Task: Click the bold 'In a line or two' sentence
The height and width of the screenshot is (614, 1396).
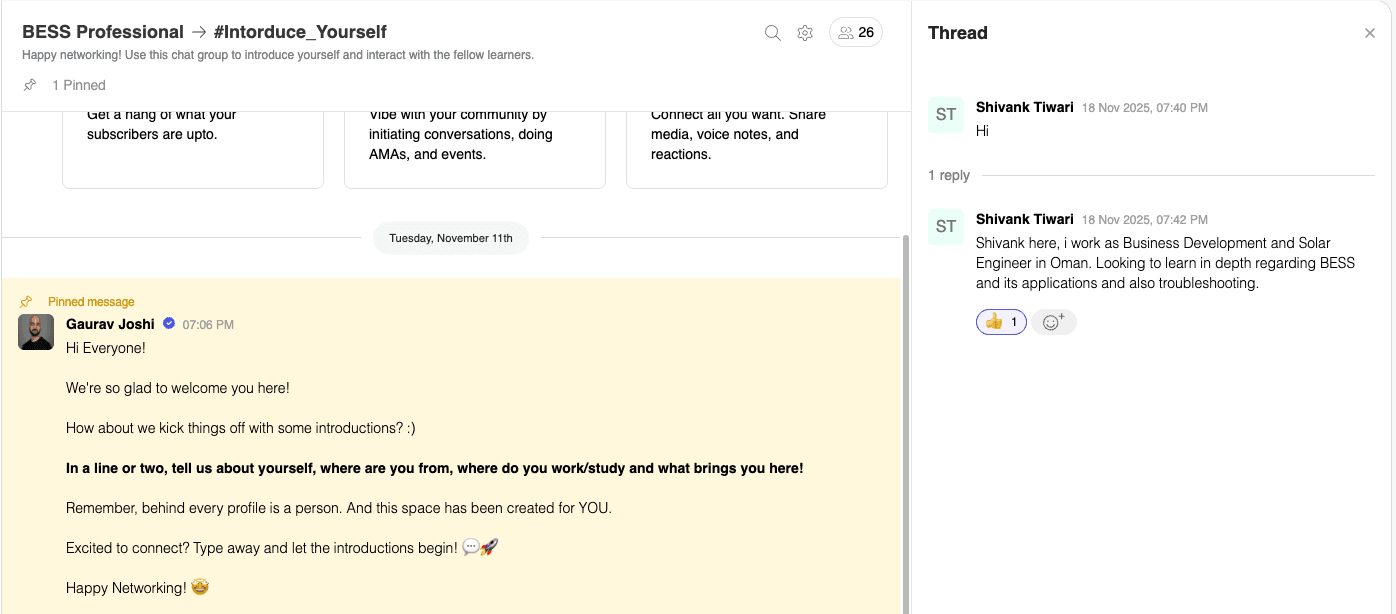Action: click(x=435, y=468)
